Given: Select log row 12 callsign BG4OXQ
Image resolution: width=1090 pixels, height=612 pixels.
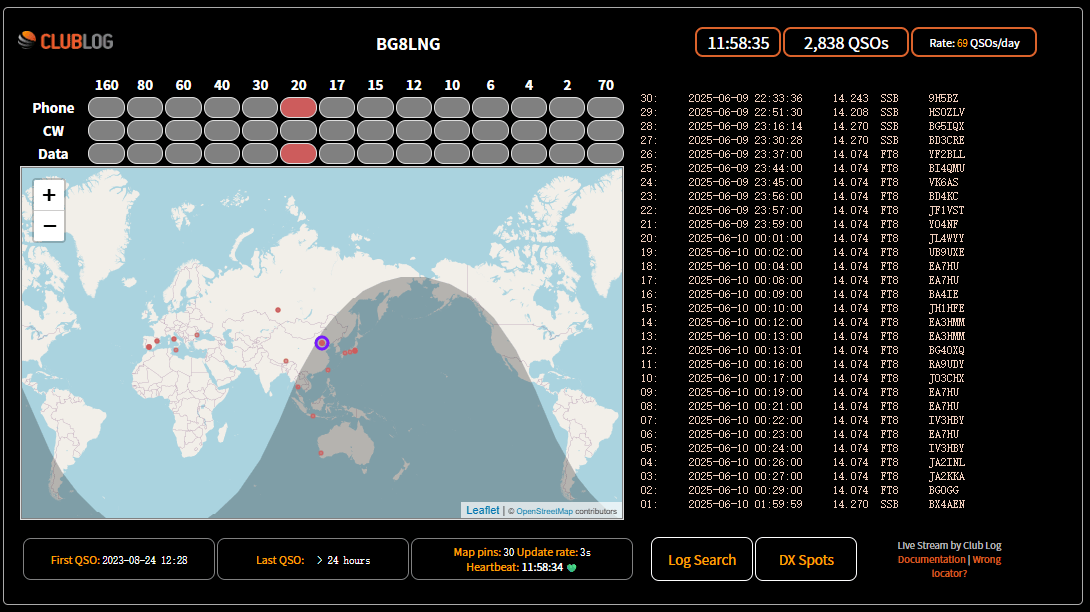Looking at the screenshot, I should [x=946, y=350].
